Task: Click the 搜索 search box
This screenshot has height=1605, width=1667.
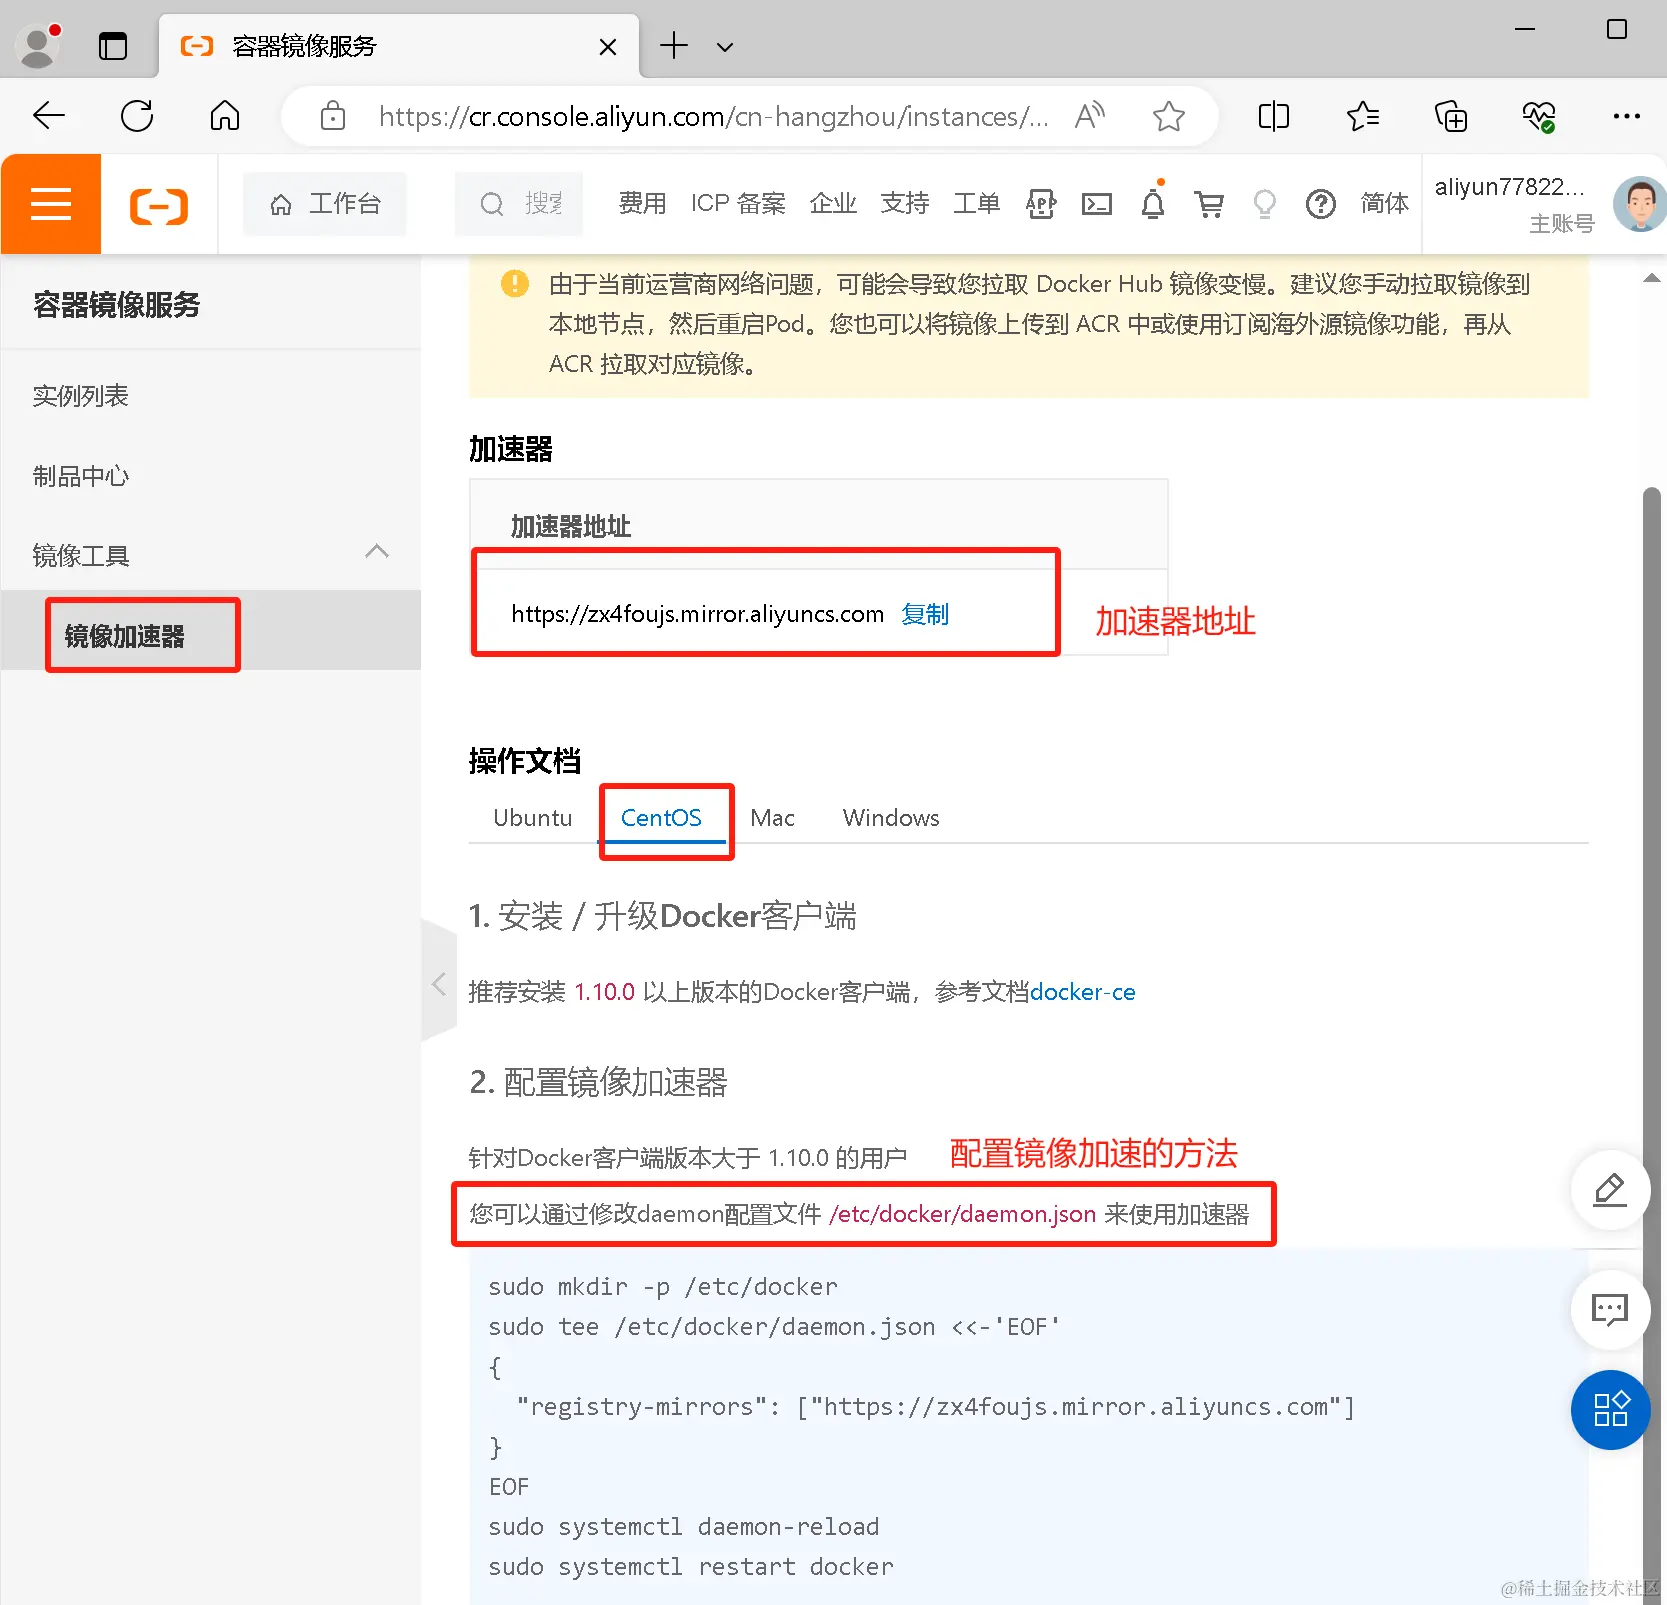Action: point(519,204)
